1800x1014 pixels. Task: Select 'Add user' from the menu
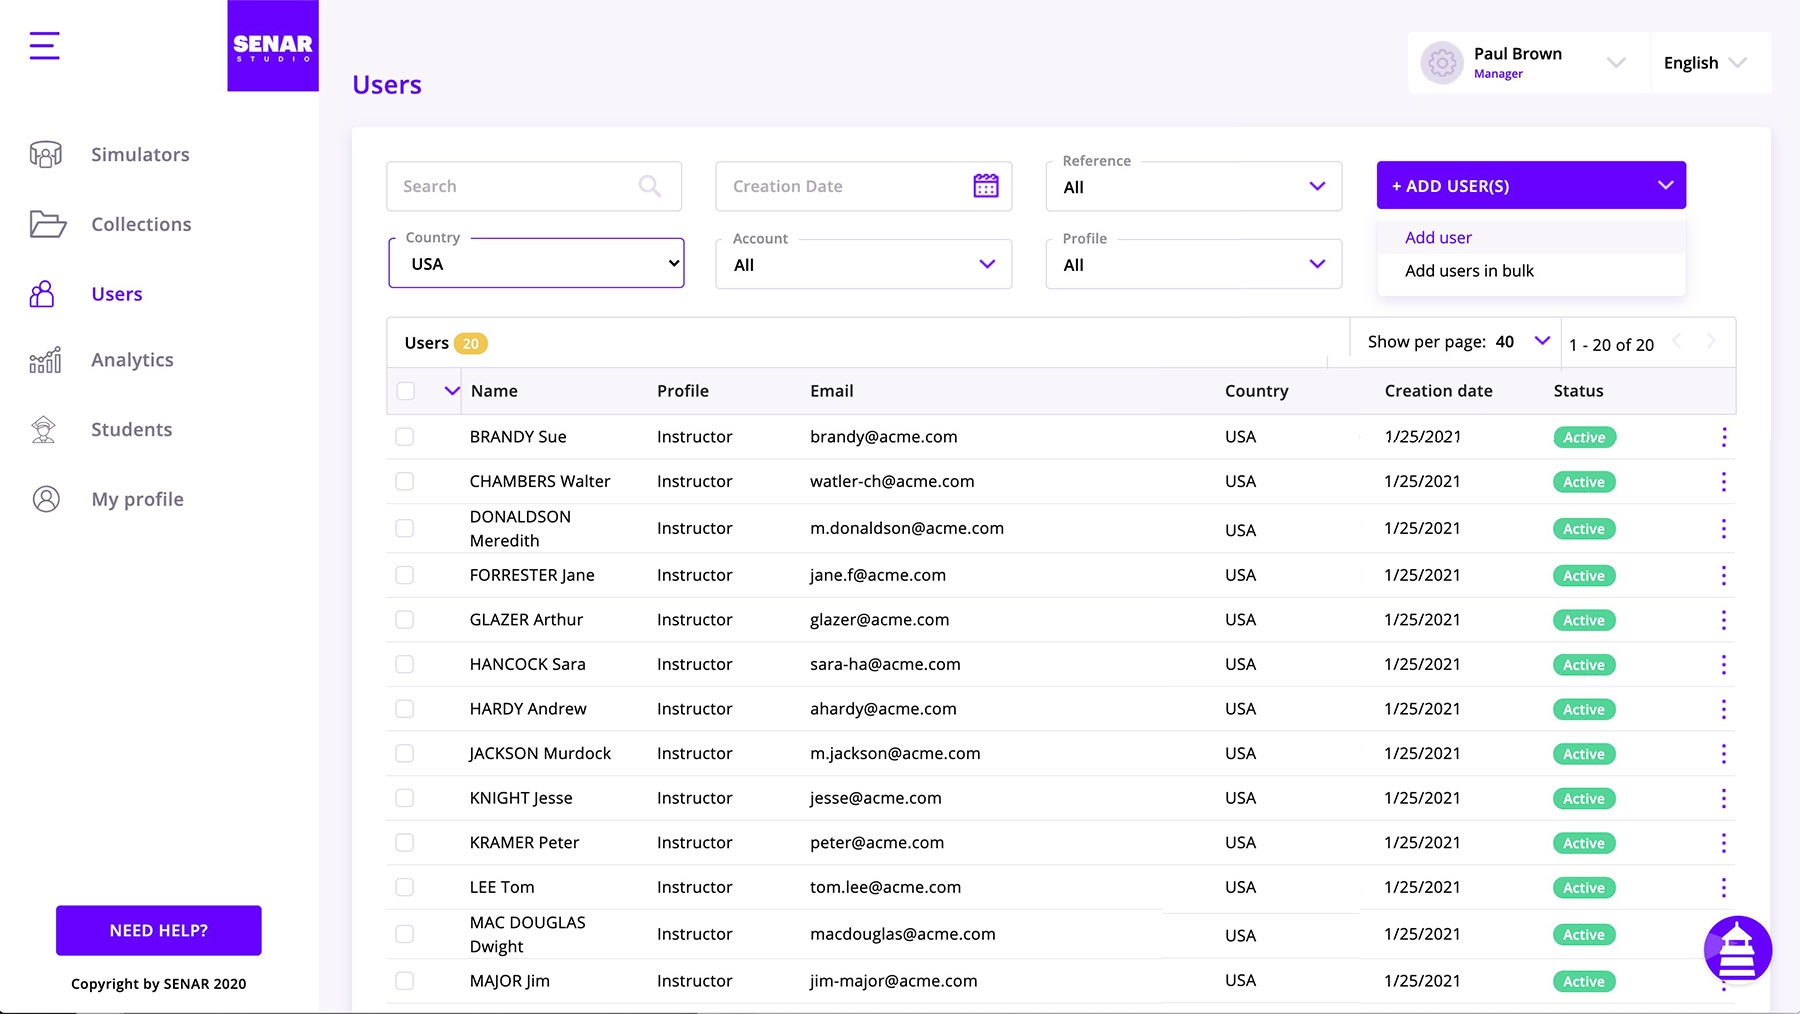click(1438, 238)
